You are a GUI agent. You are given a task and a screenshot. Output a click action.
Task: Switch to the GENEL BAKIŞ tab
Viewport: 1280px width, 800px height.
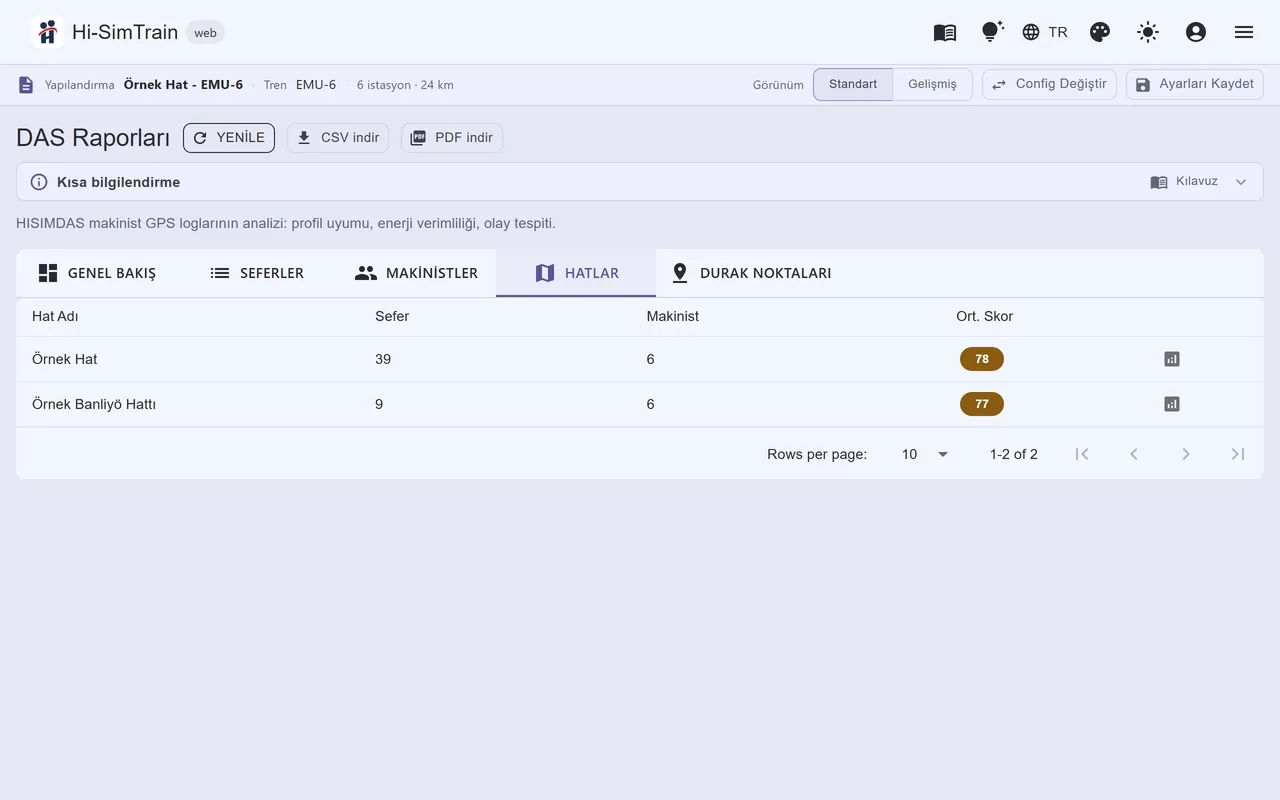tap(97, 273)
